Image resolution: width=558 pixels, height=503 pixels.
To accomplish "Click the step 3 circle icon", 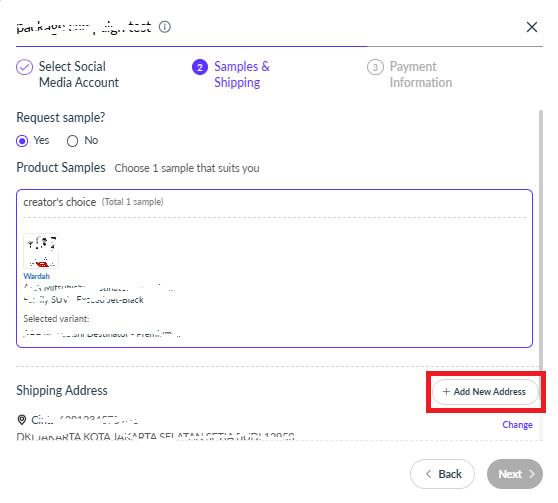I will 375,67.
